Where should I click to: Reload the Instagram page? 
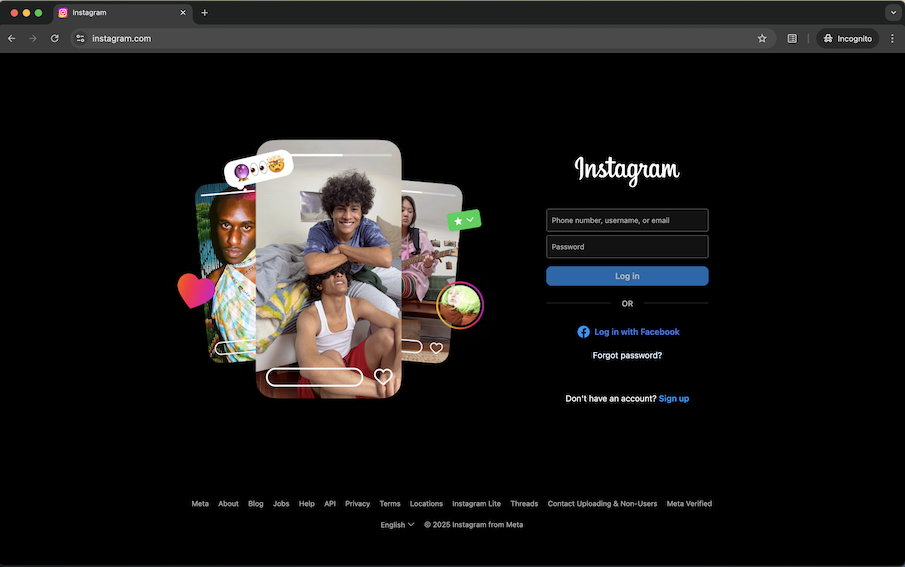(x=54, y=39)
